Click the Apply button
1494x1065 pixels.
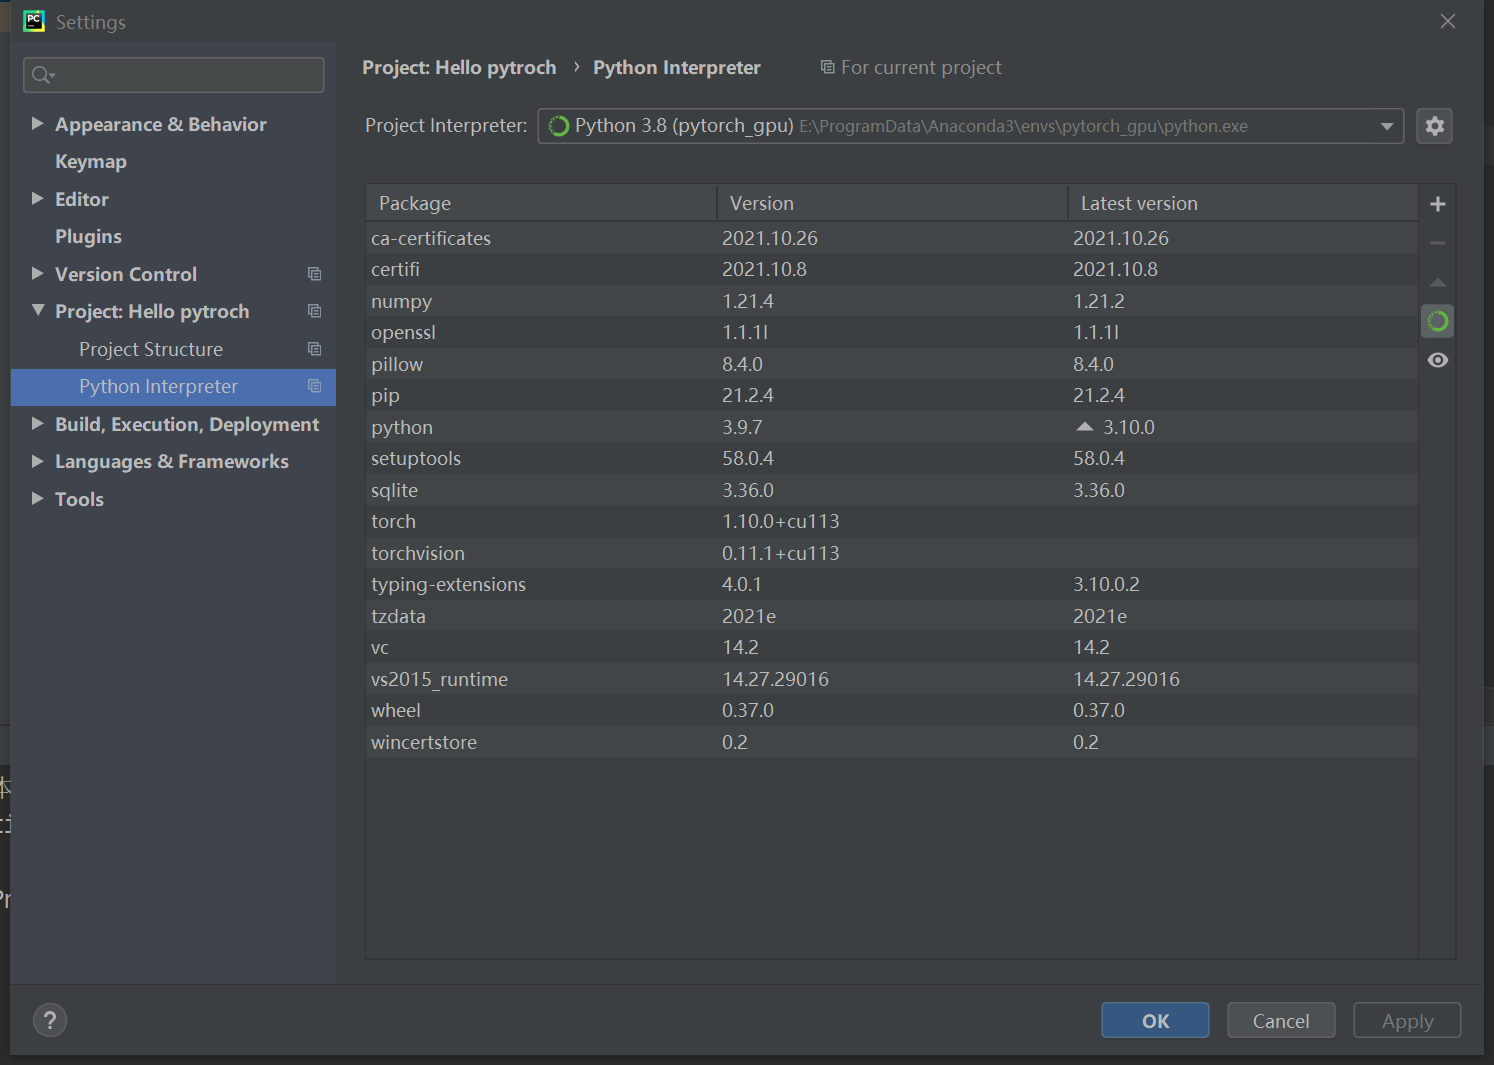pos(1407,1020)
